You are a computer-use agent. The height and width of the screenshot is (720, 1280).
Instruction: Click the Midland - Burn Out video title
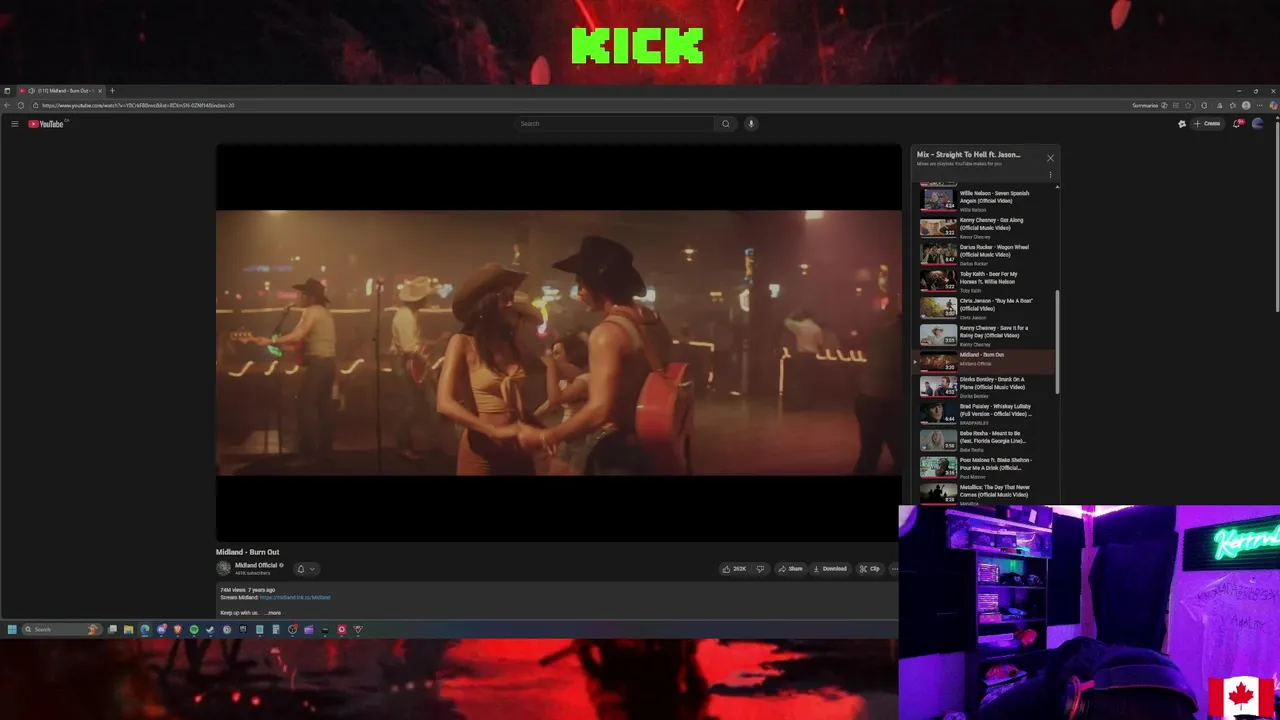coord(247,552)
